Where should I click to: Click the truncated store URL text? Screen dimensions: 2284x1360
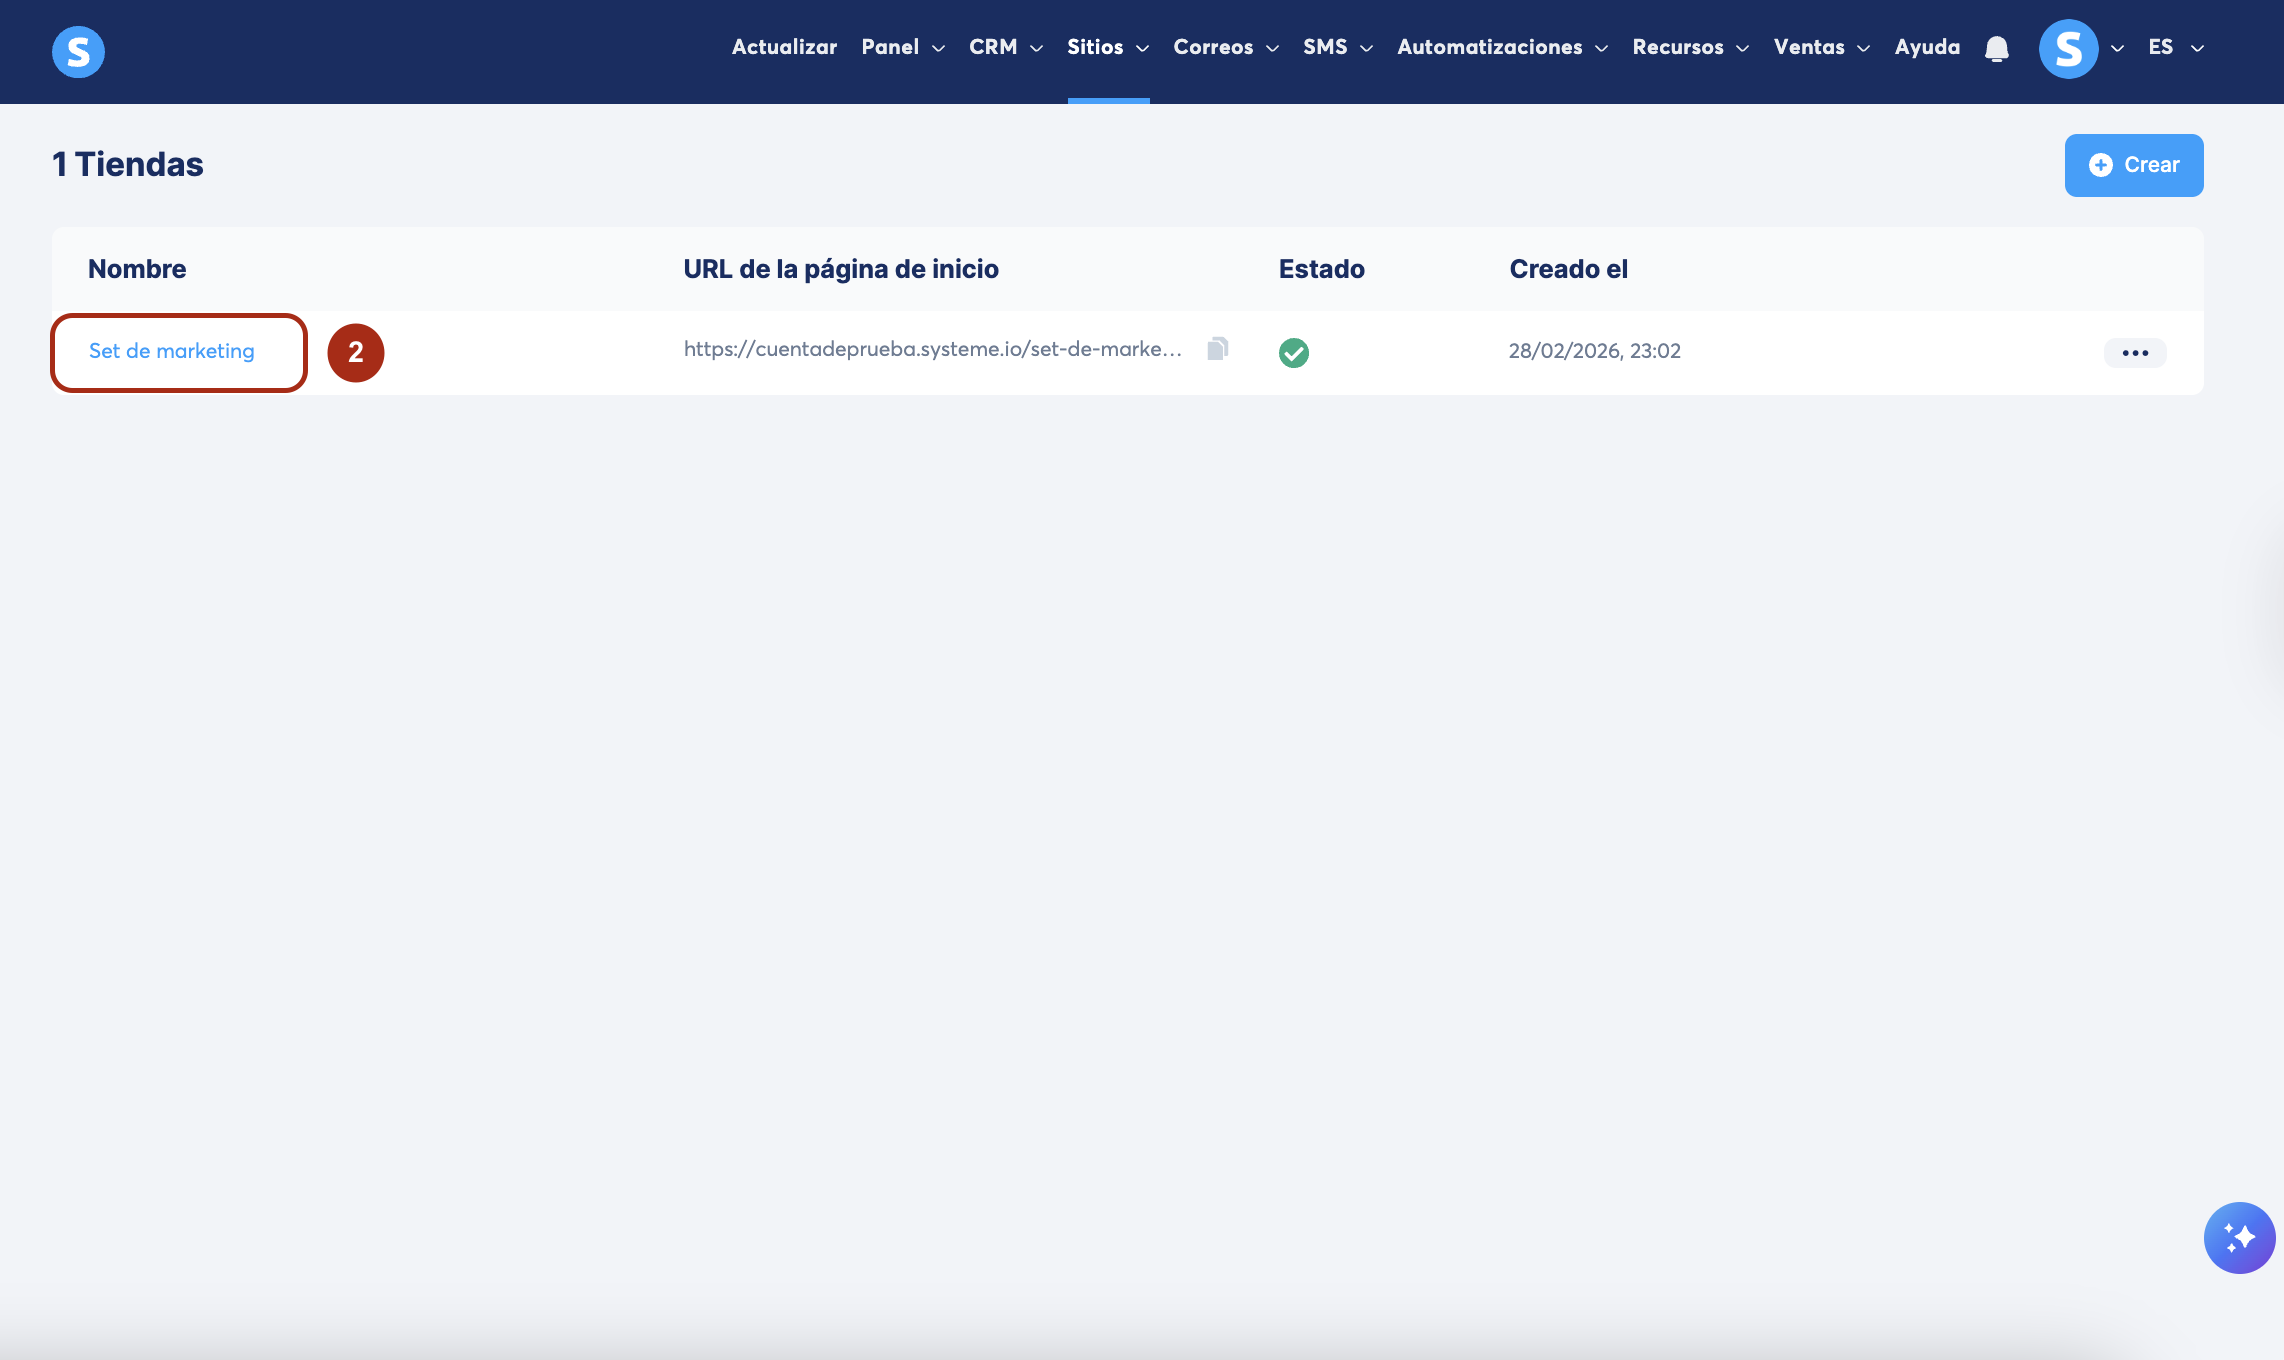point(932,349)
